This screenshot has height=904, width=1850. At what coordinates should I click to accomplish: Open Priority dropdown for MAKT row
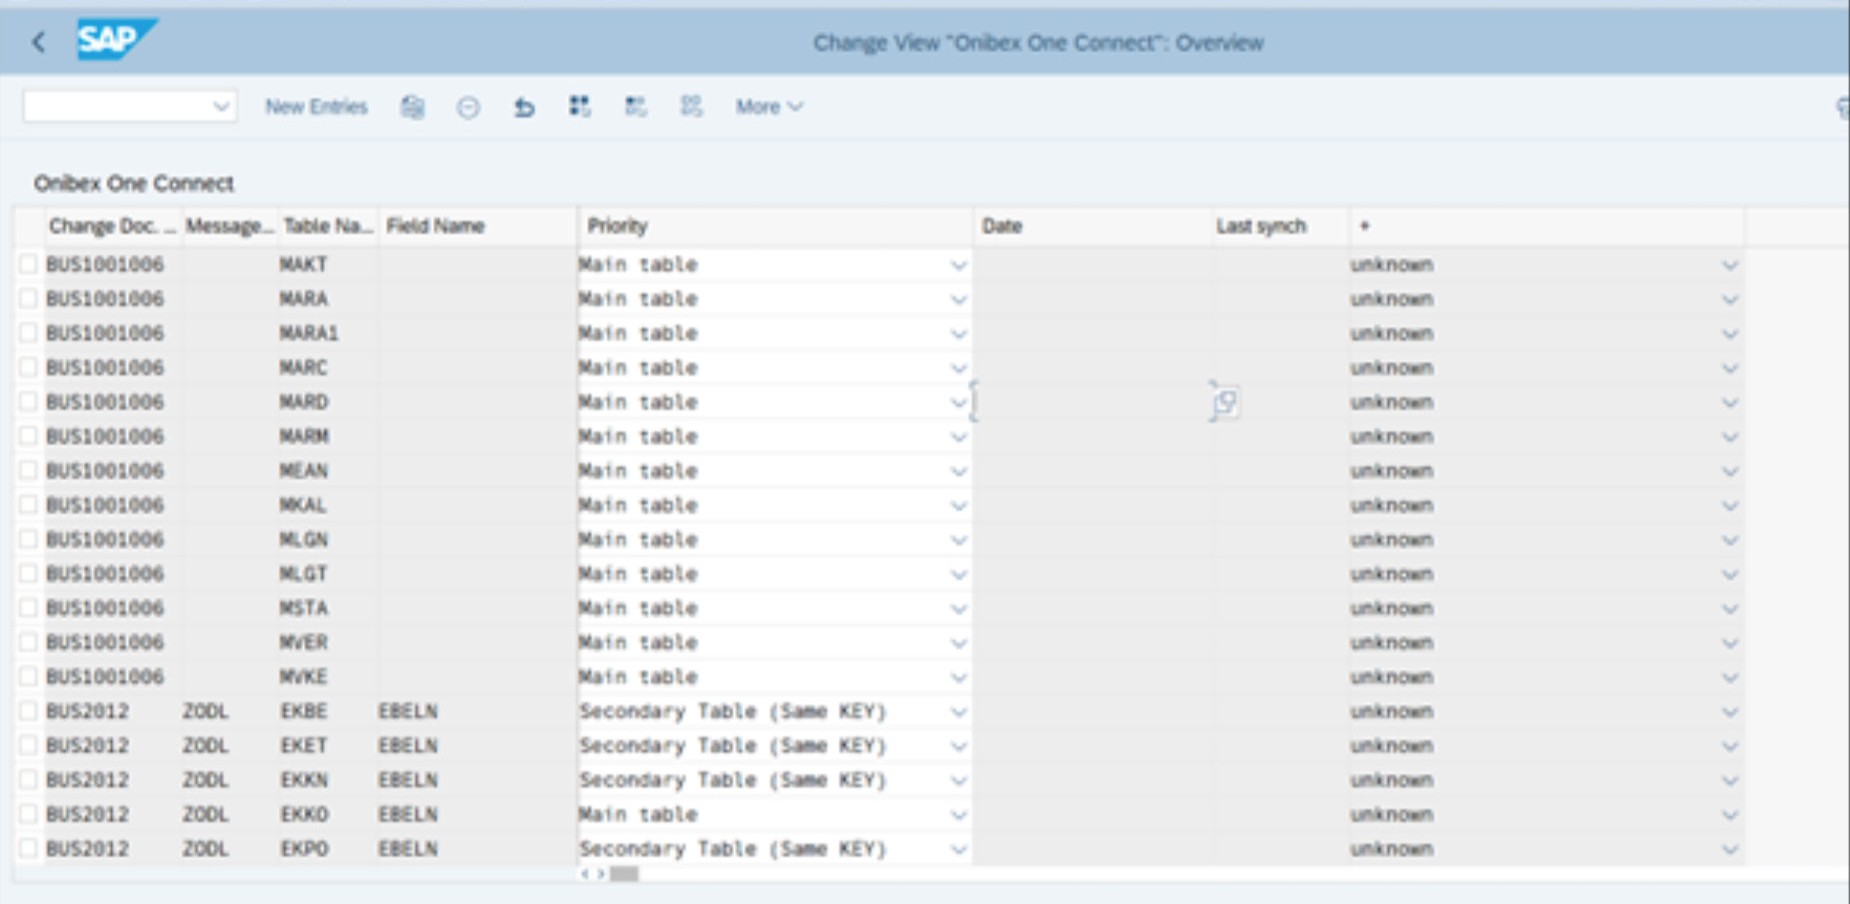[x=958, y=265]
